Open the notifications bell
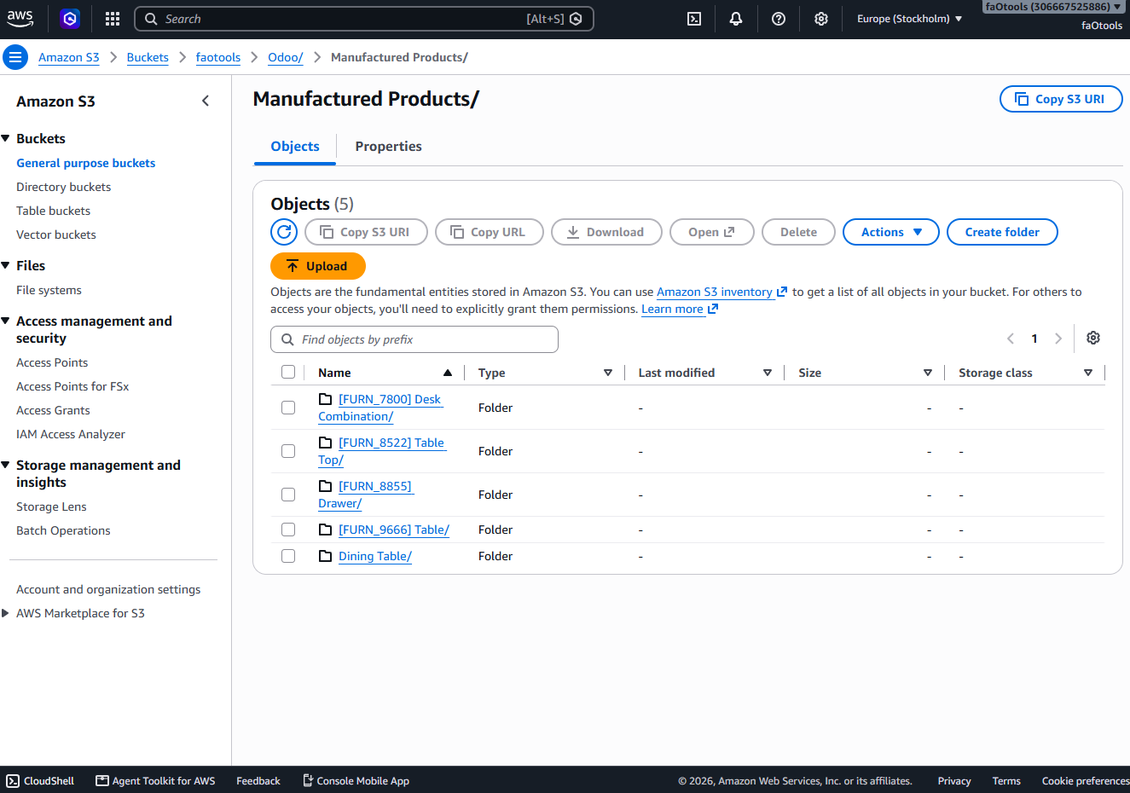The image size is (1130, 793). point(736,19)
